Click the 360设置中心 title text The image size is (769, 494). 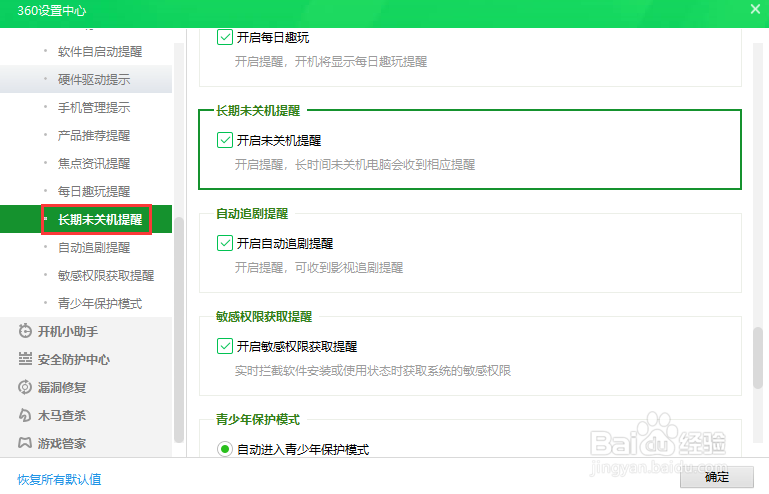pos(51,10)
